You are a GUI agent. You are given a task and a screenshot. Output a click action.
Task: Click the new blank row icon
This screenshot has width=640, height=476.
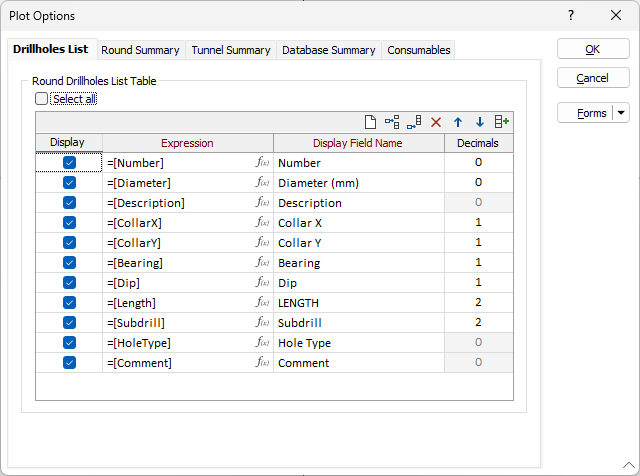370,122
